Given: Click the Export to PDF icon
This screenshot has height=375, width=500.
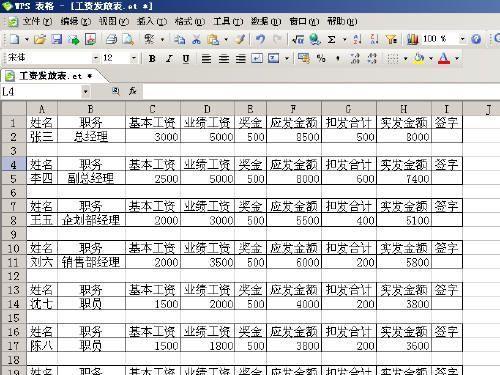Looking at the screenshot, I should (90, 39).
